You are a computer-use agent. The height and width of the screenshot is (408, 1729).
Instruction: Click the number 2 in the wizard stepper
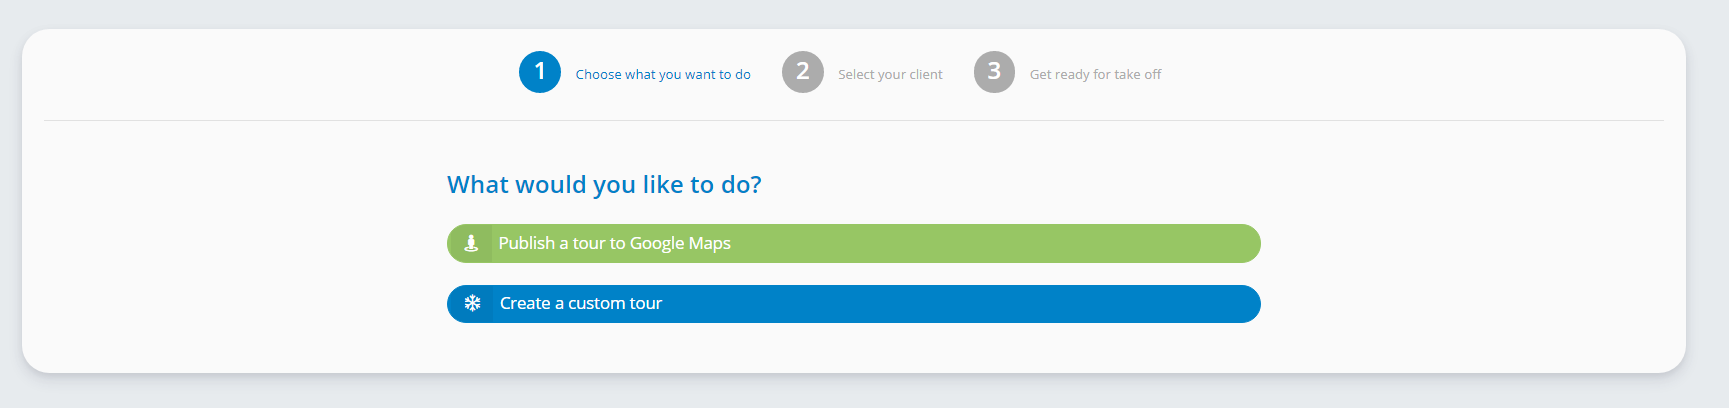click(803, 71)
